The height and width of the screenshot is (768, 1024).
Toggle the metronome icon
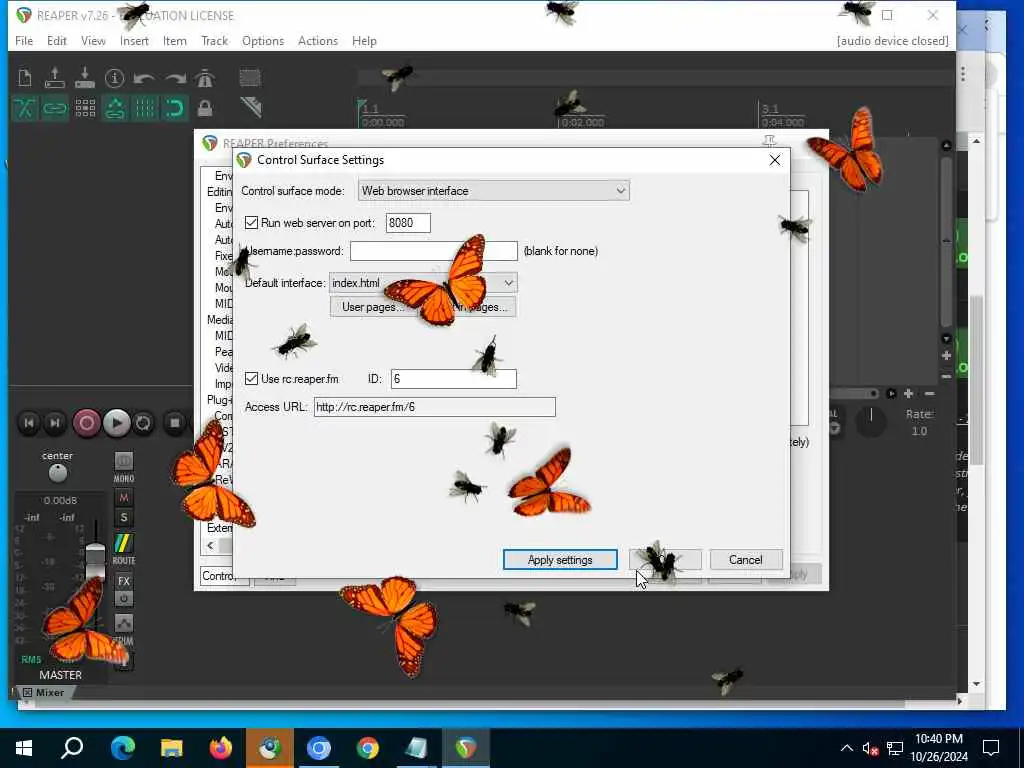tap(205, 78)
